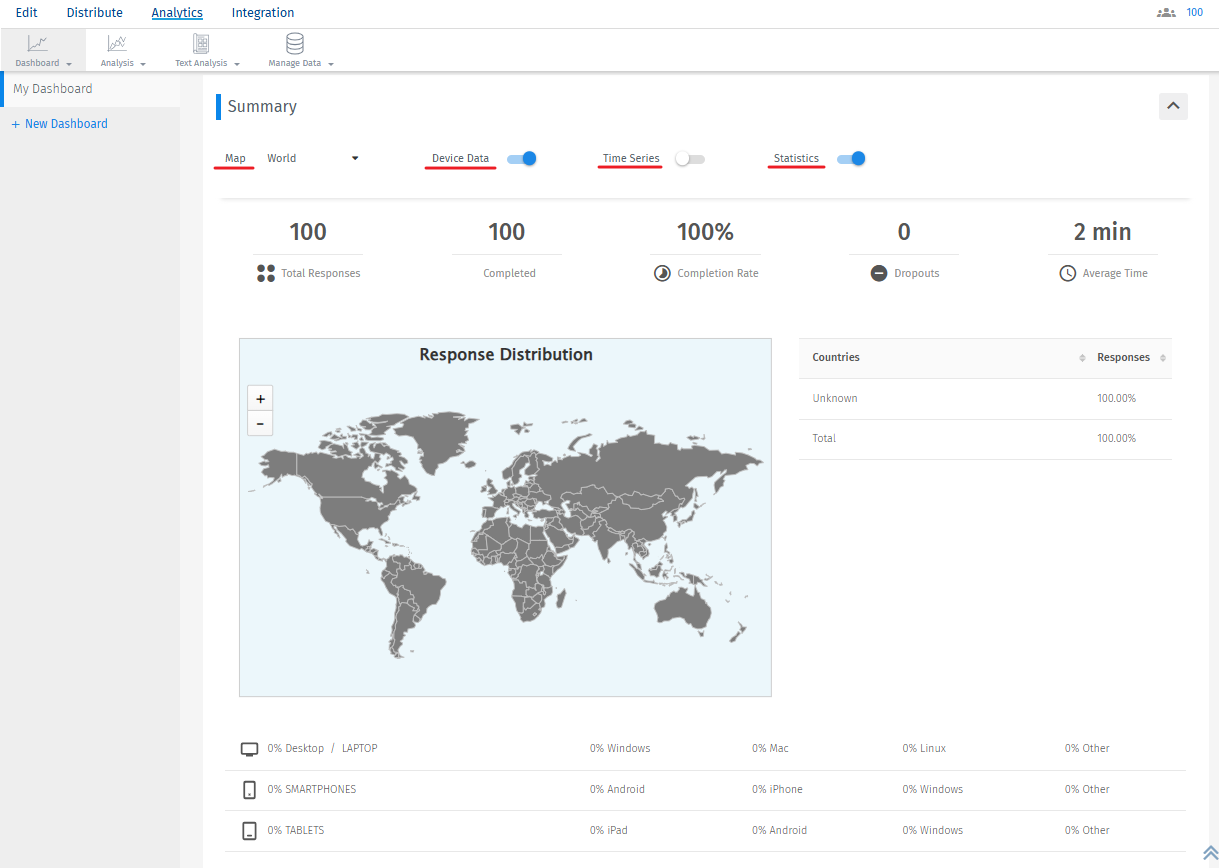Zoom in on the response map
This screenshot has height=868, width=1219.
(x=260, y=398)
